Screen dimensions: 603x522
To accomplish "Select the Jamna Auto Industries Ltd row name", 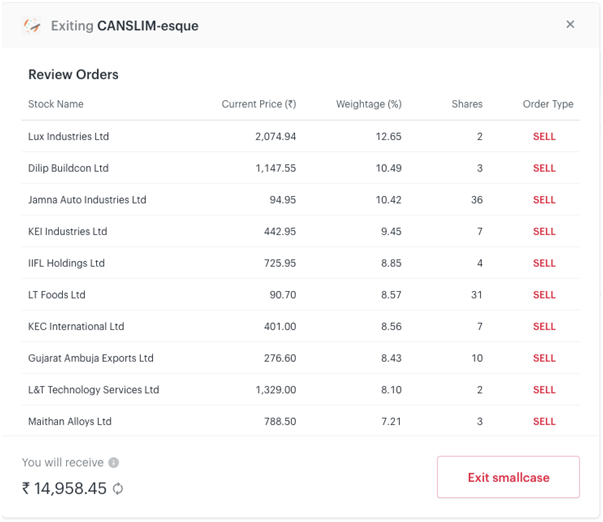I will [87, 200].
